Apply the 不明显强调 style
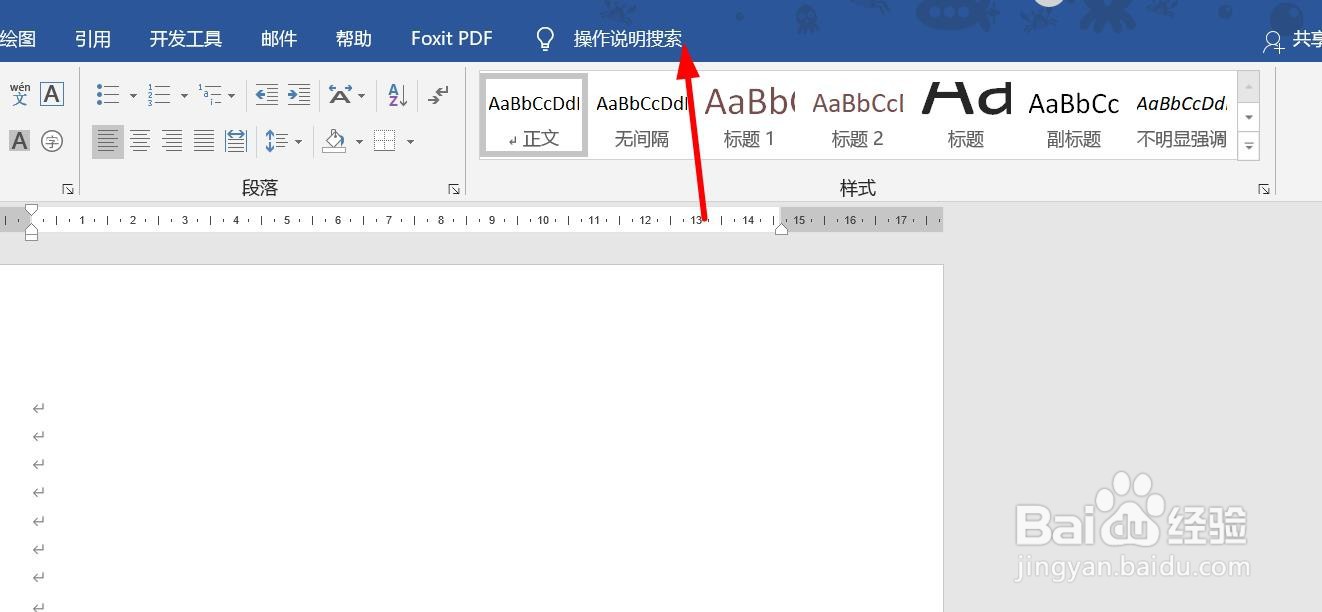The height and width of the screenshot is (612, 1322). (x=1182, y=115)
